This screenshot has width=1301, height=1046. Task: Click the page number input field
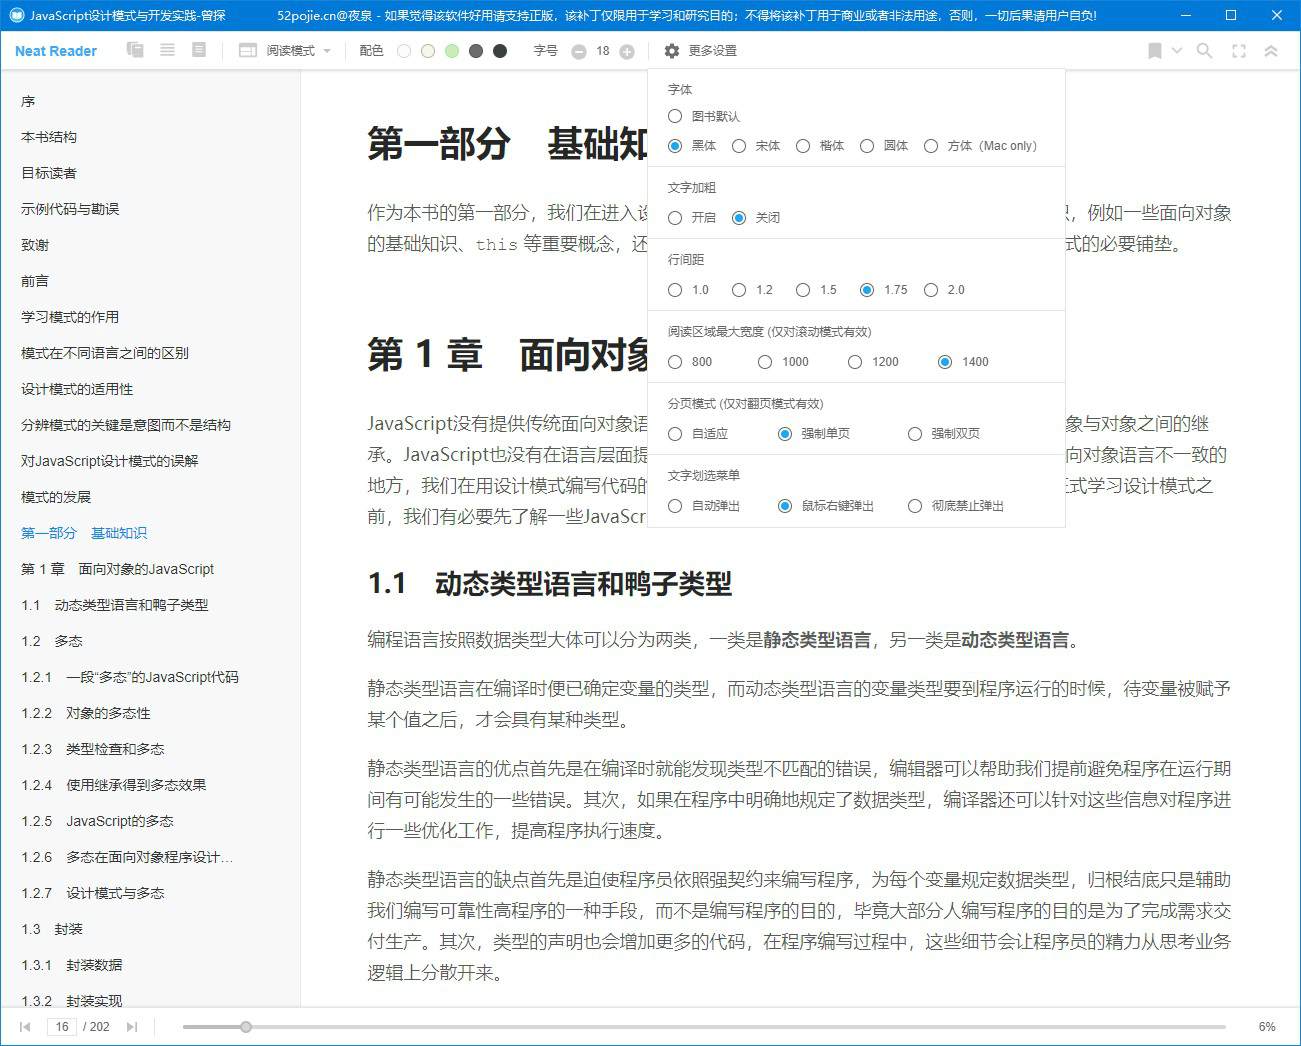tap(62, 1027)
